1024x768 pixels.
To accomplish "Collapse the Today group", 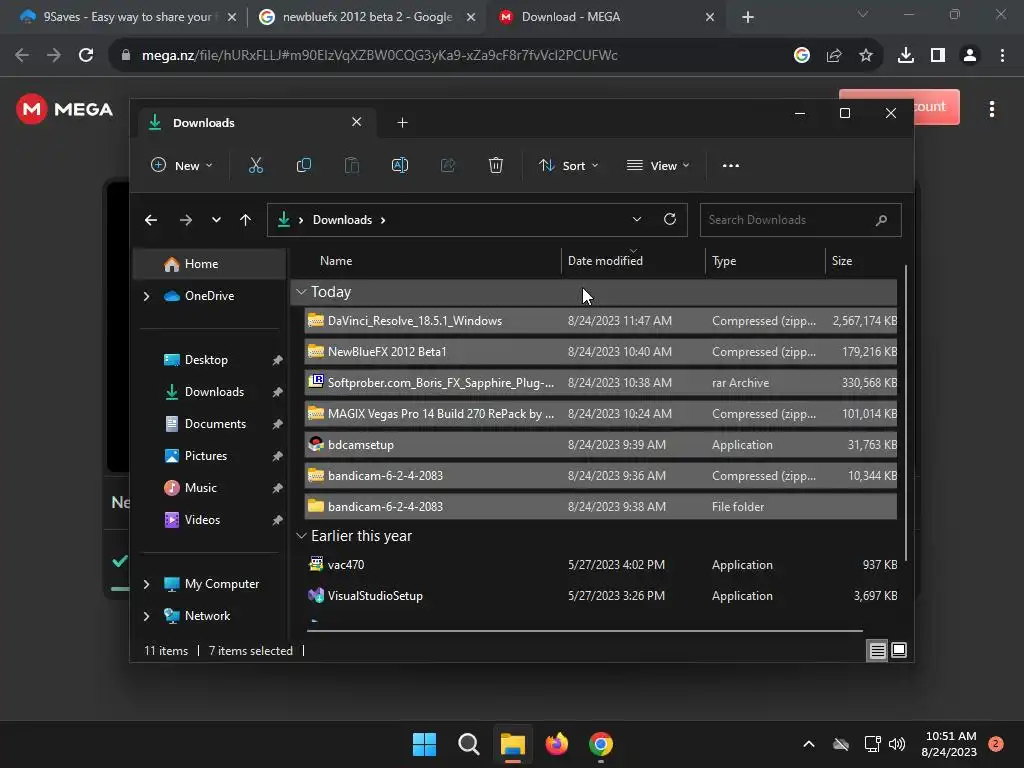I will pyautogui.click(x=301, y=292).
